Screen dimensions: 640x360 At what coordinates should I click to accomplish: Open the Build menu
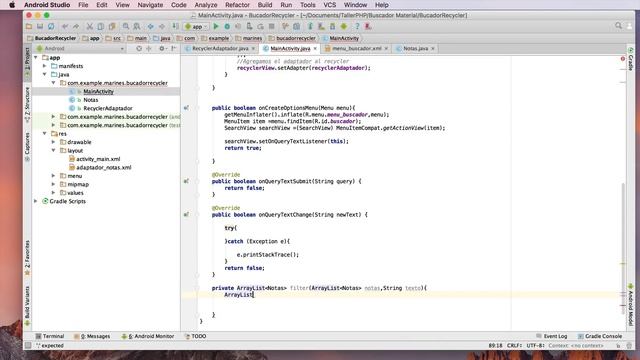tap(265, 5)
